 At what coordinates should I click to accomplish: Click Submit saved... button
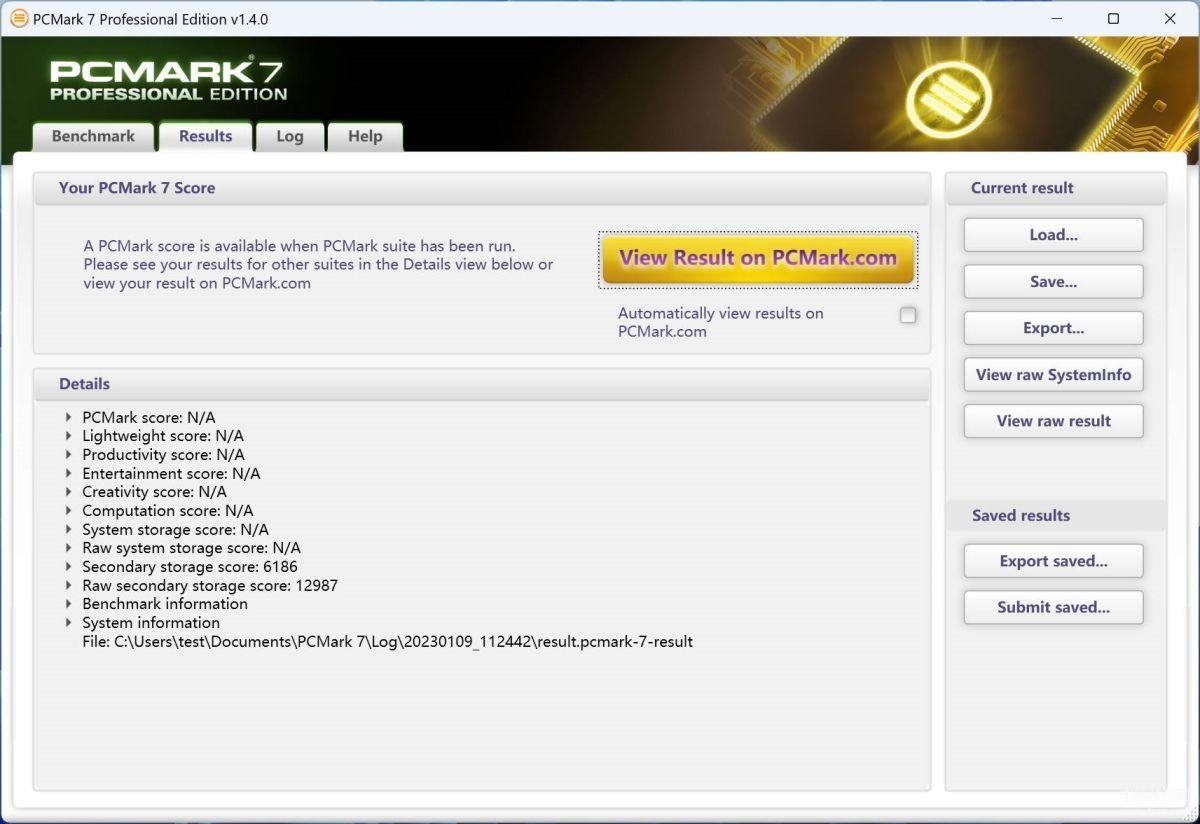tap(1054, 607)
